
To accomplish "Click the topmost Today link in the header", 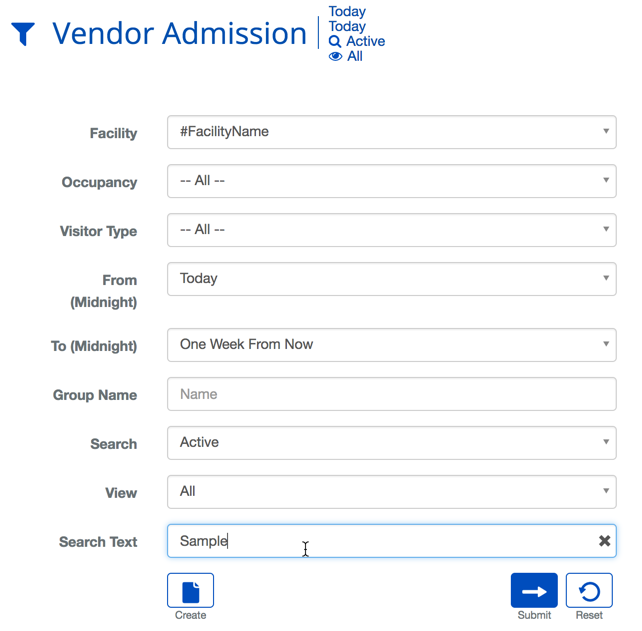I will click(x=347, y=12).
